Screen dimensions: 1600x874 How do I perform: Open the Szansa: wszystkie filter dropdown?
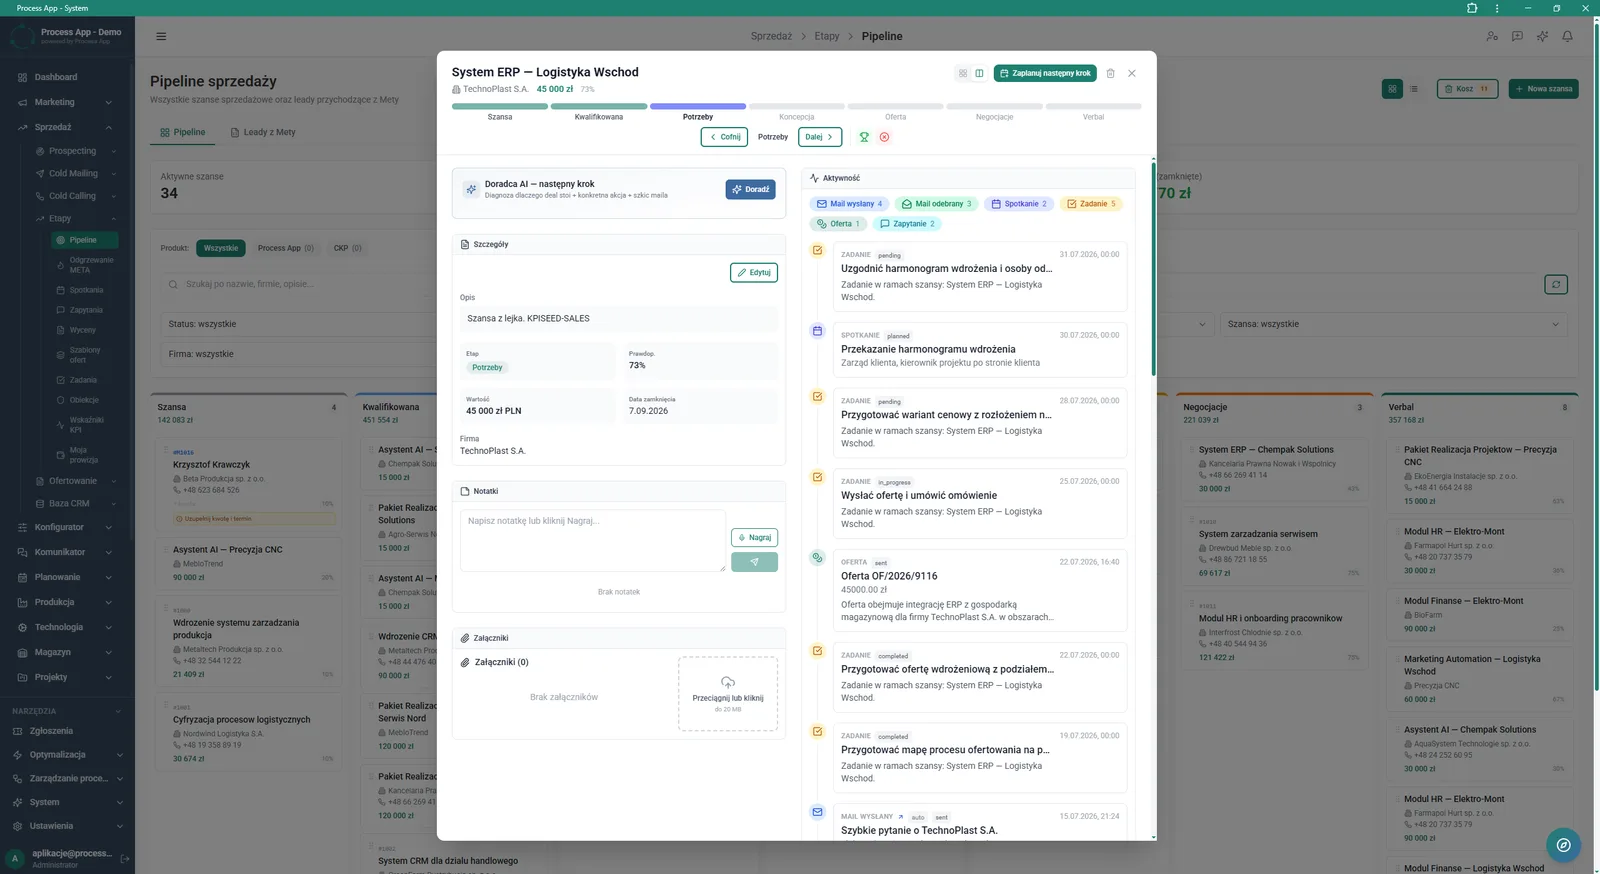(x=1393, y=324)
